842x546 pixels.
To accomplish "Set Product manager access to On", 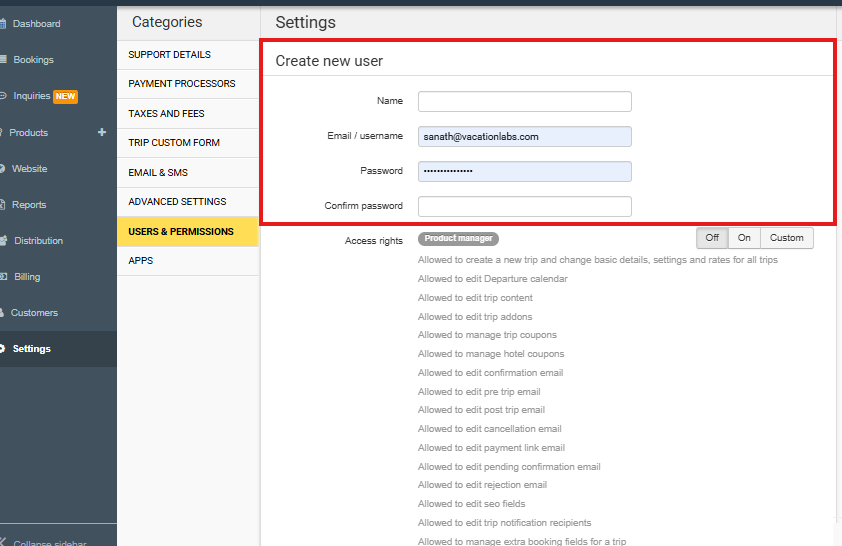I will coord(744,238).
